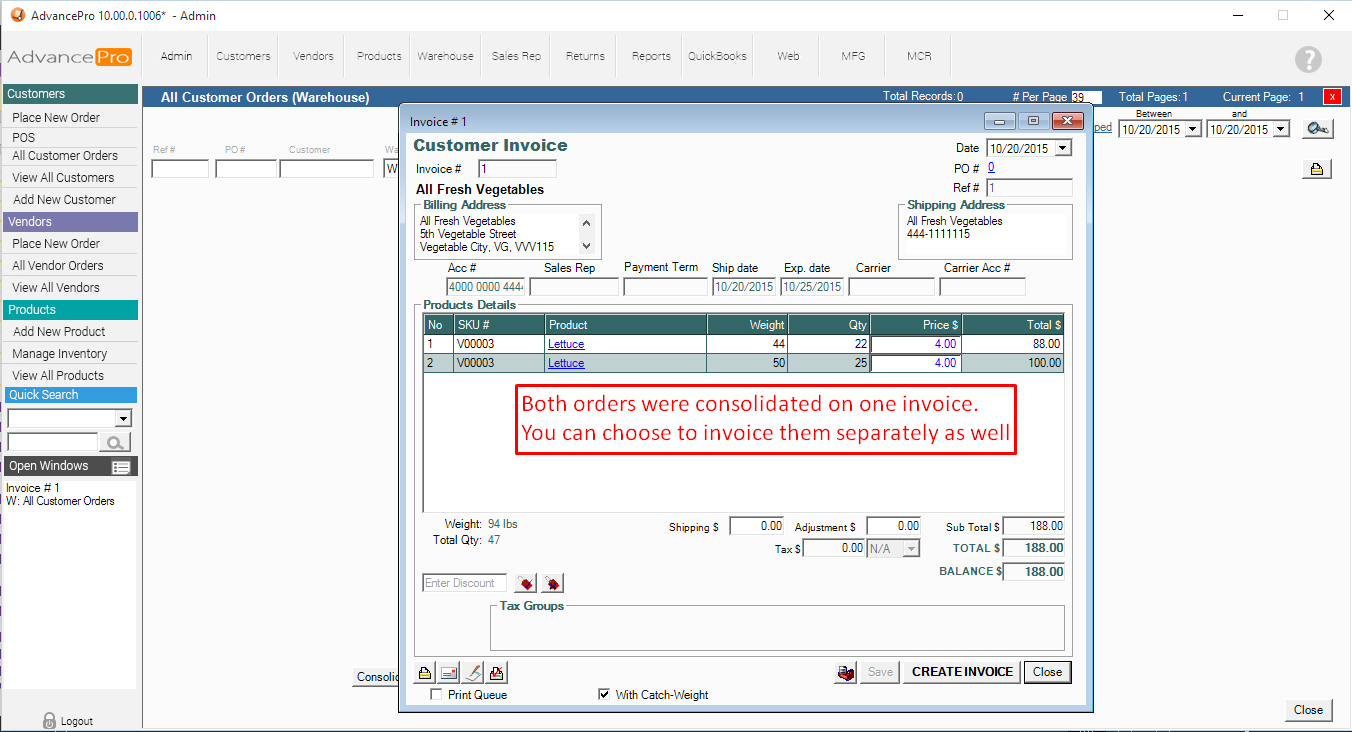
Task: Click the Quick Search magnifier button
Action: pos(116,442)
